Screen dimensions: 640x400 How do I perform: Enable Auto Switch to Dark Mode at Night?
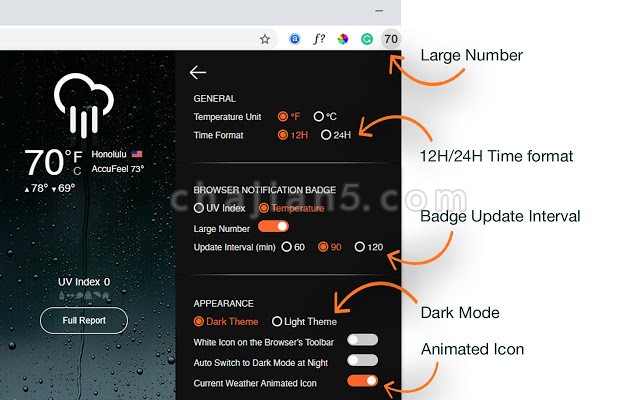(362, 360)
